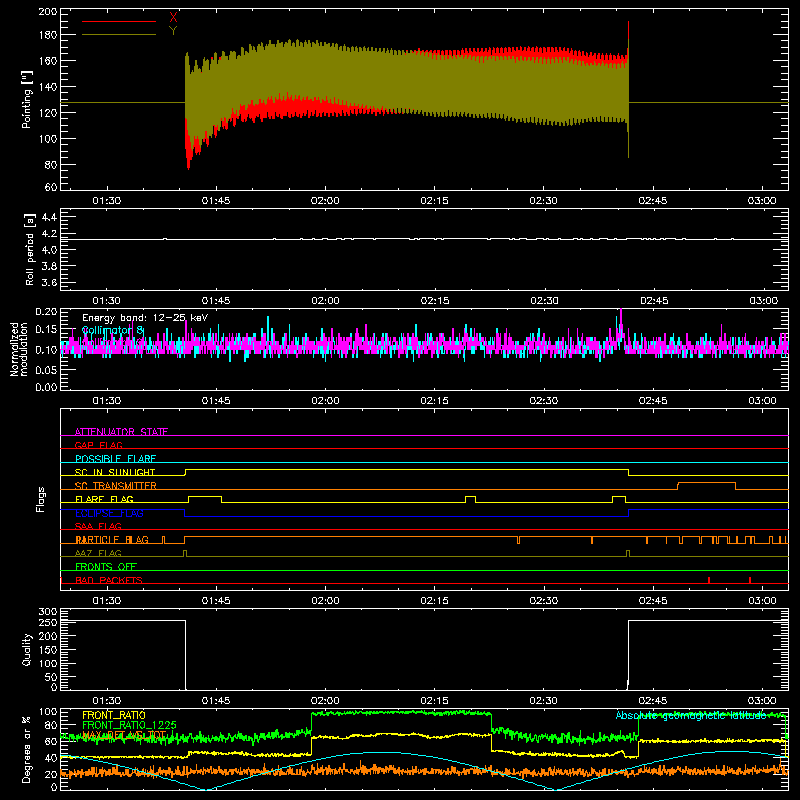Click the 40 tick on bottom Degrees axis

point(51,758)
